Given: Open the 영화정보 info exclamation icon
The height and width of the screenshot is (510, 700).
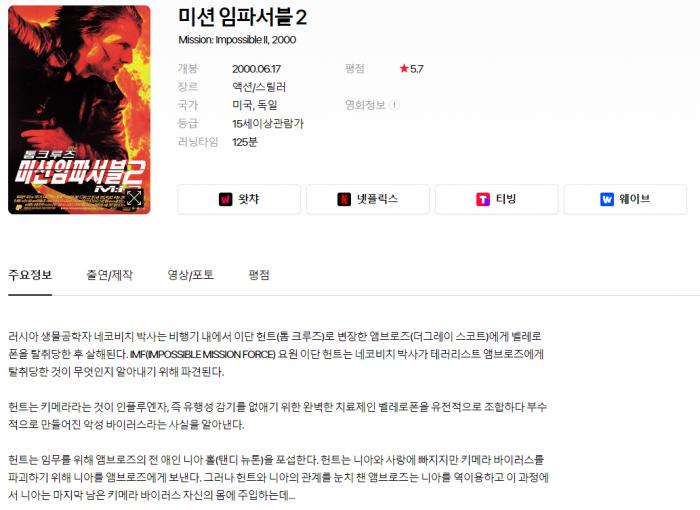Looking at the screenshot, I should (394, 105).
